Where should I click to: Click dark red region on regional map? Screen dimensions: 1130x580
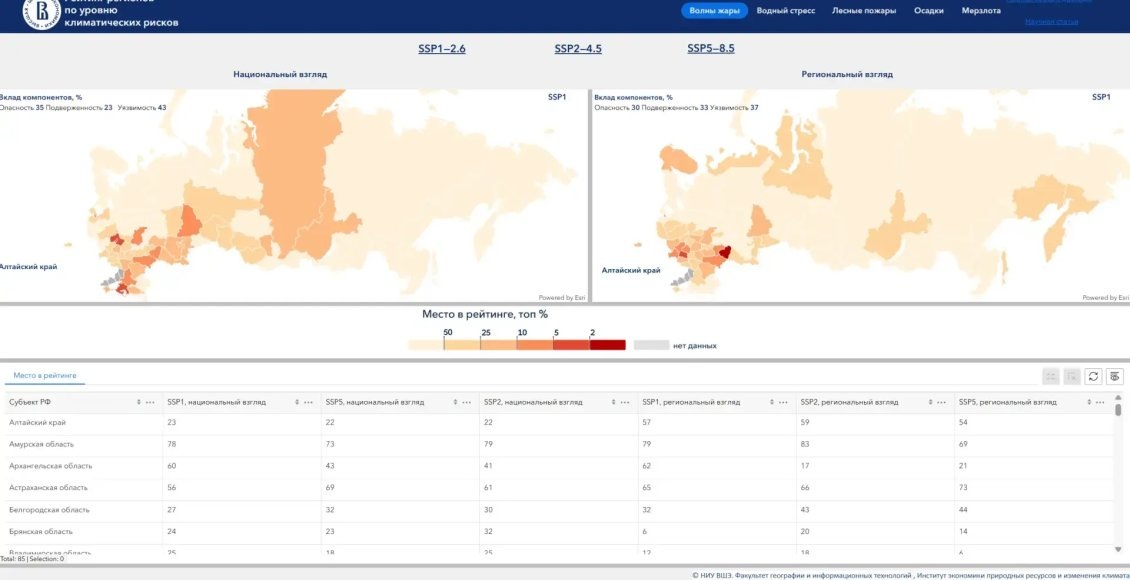tap(726, 251)
